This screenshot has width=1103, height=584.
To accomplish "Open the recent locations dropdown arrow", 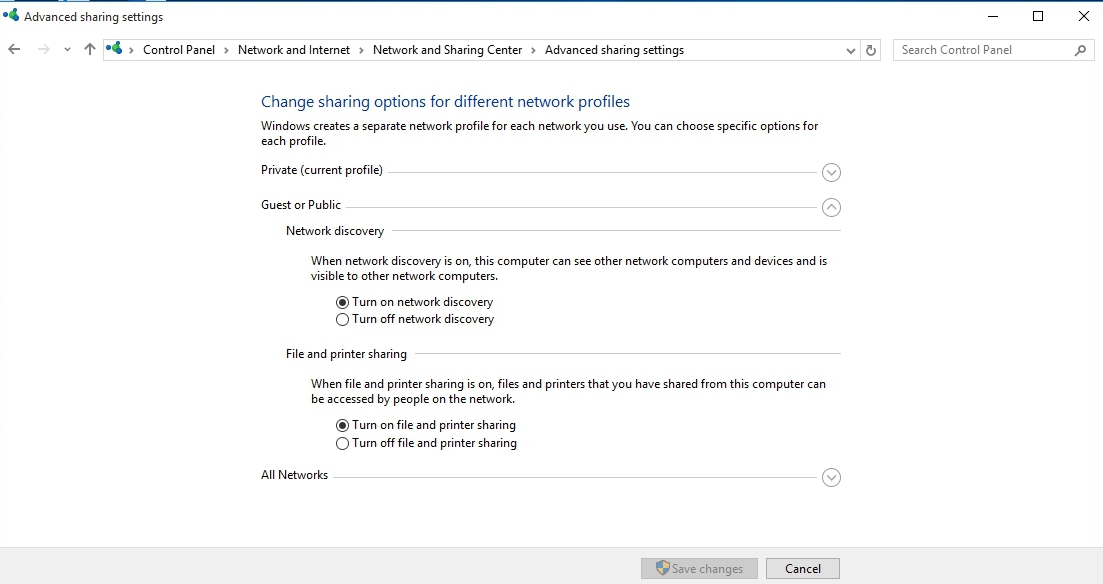I will tap(67, 50).
